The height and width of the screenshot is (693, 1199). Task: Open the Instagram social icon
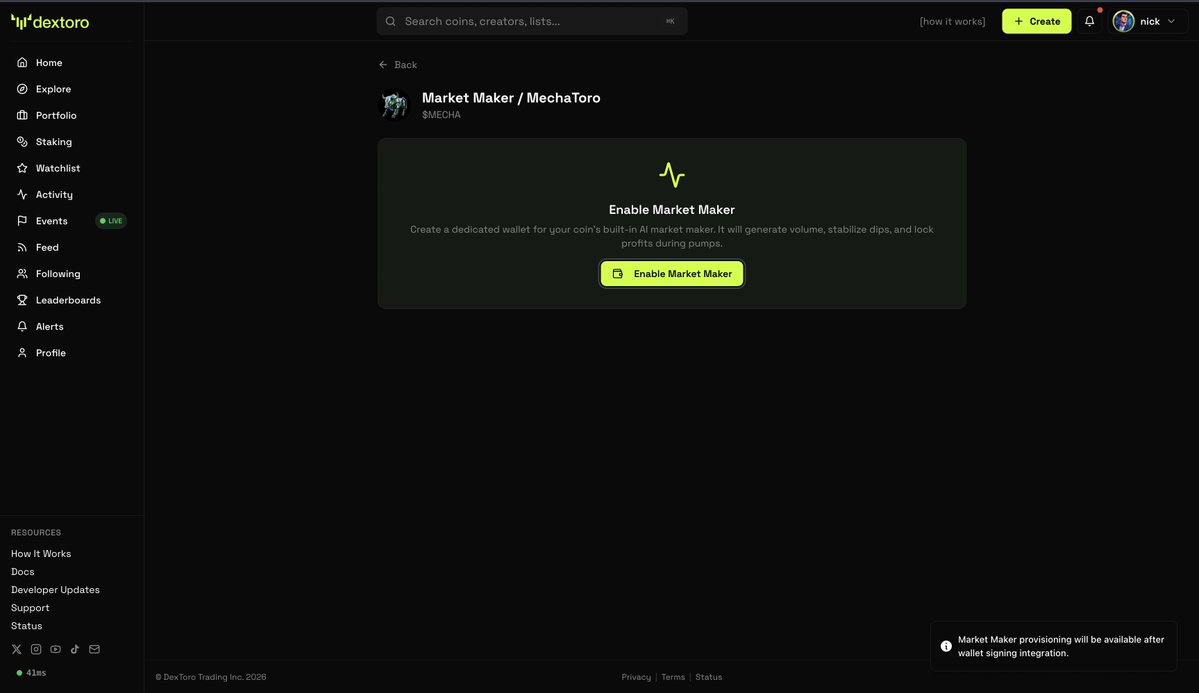36,649
